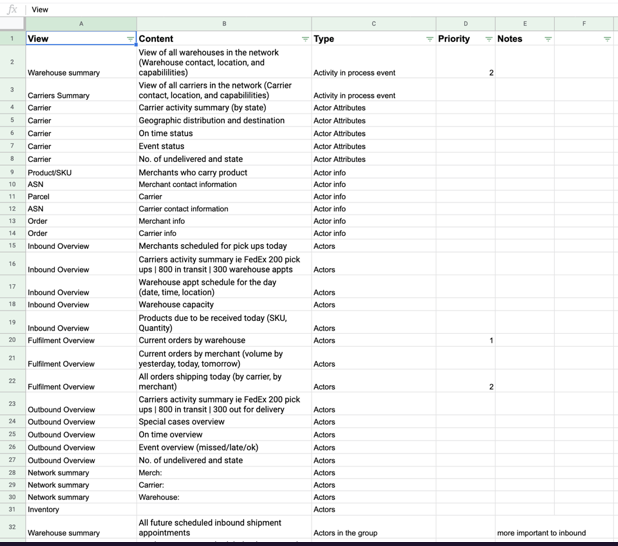Select row 32 header number
Image resolution: width=618 pixels, height=546 pixels.
12,527
